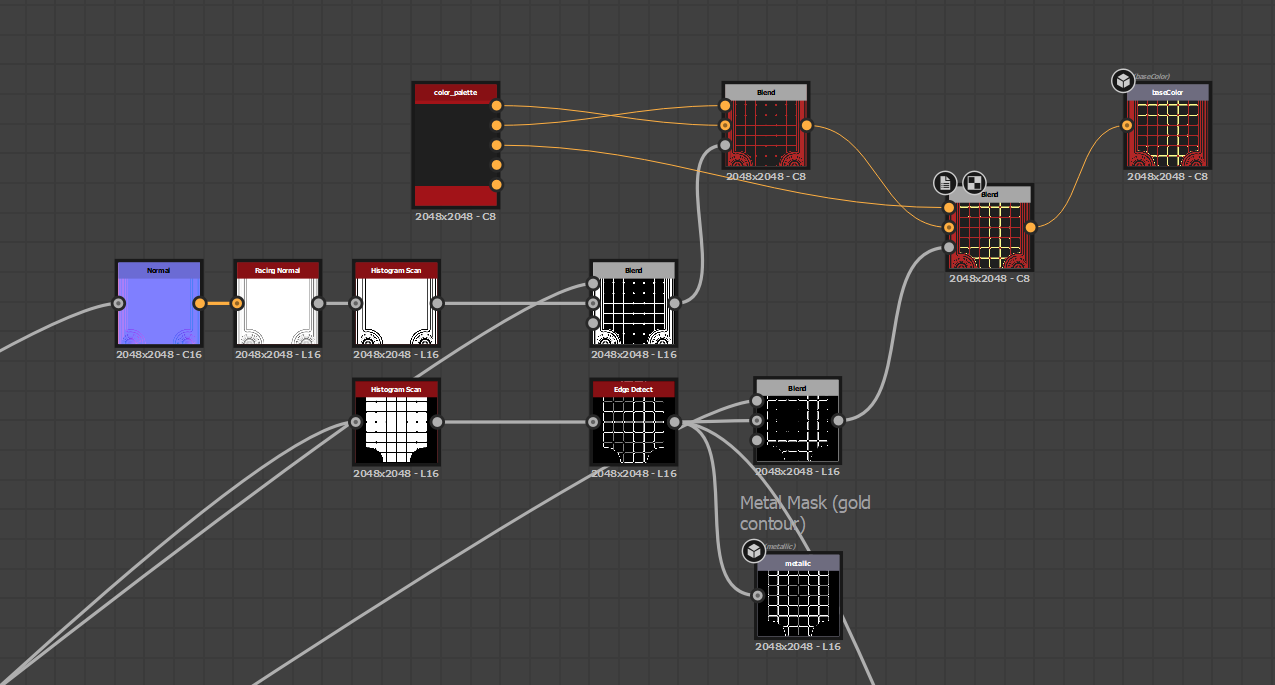Click the metallic node's input connector
1275x685 pixels.
(x=757, y=596)
